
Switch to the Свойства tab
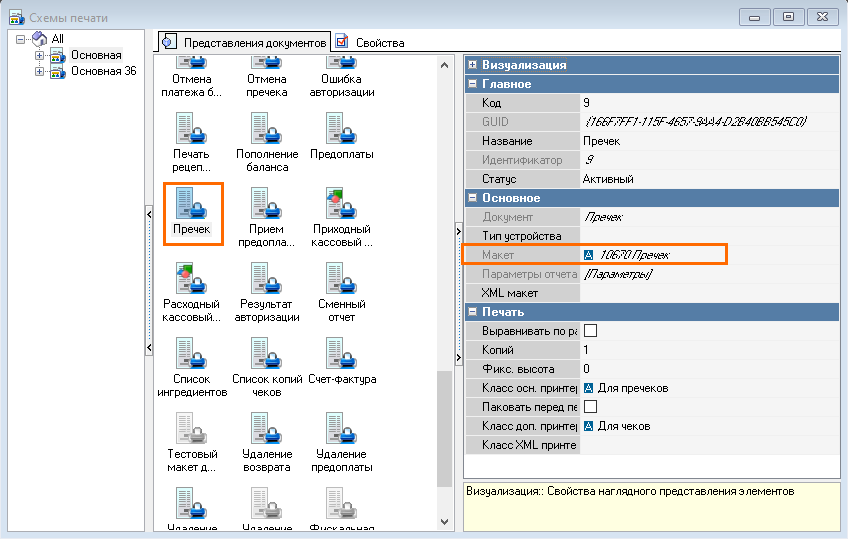tap(379, 43)
